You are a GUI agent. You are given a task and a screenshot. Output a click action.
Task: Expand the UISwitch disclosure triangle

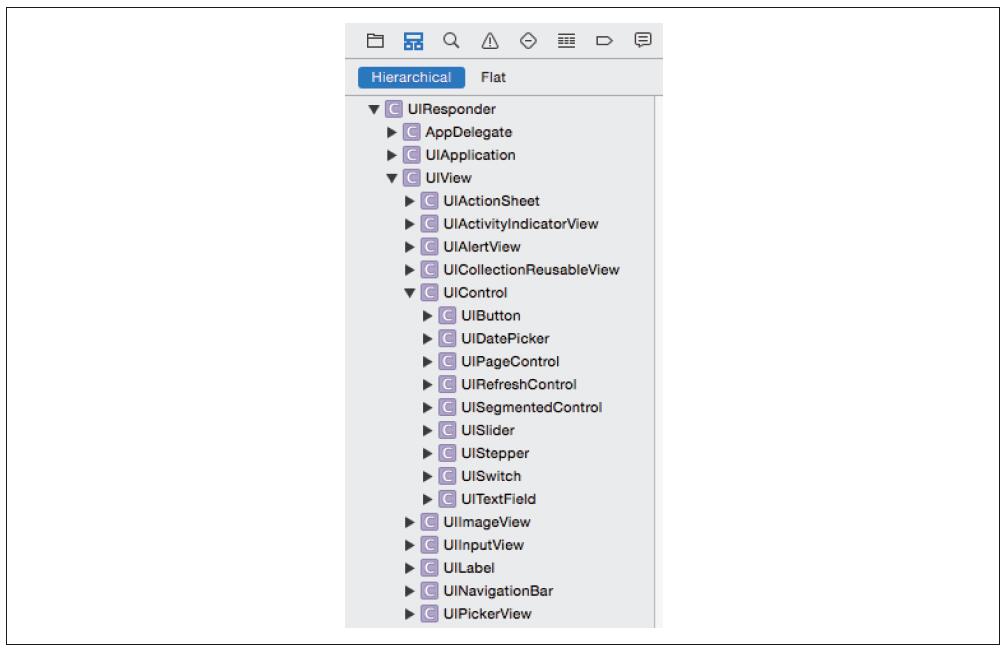tap(428, 477)
